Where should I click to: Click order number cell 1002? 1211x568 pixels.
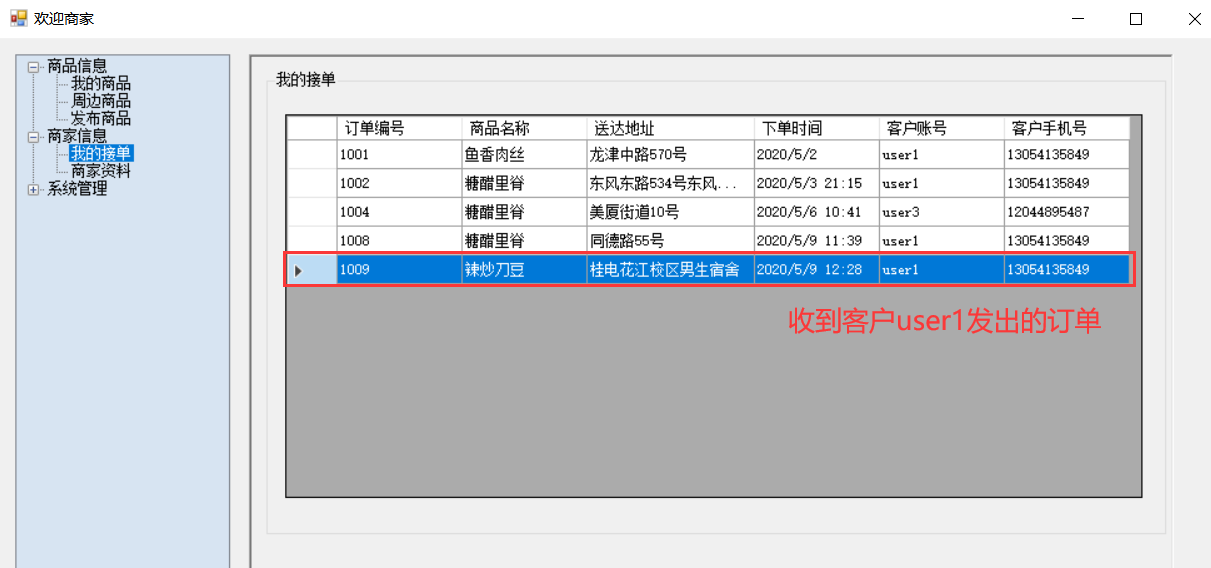(x=399, y=184)
